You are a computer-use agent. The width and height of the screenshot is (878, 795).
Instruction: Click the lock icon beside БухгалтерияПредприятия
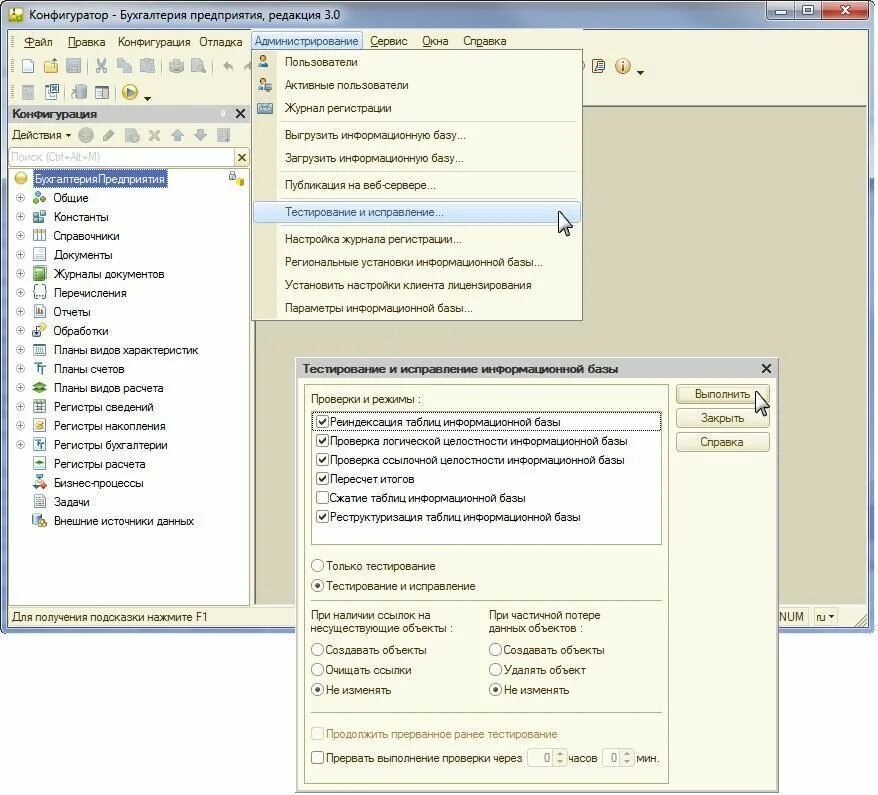(232, 175)
